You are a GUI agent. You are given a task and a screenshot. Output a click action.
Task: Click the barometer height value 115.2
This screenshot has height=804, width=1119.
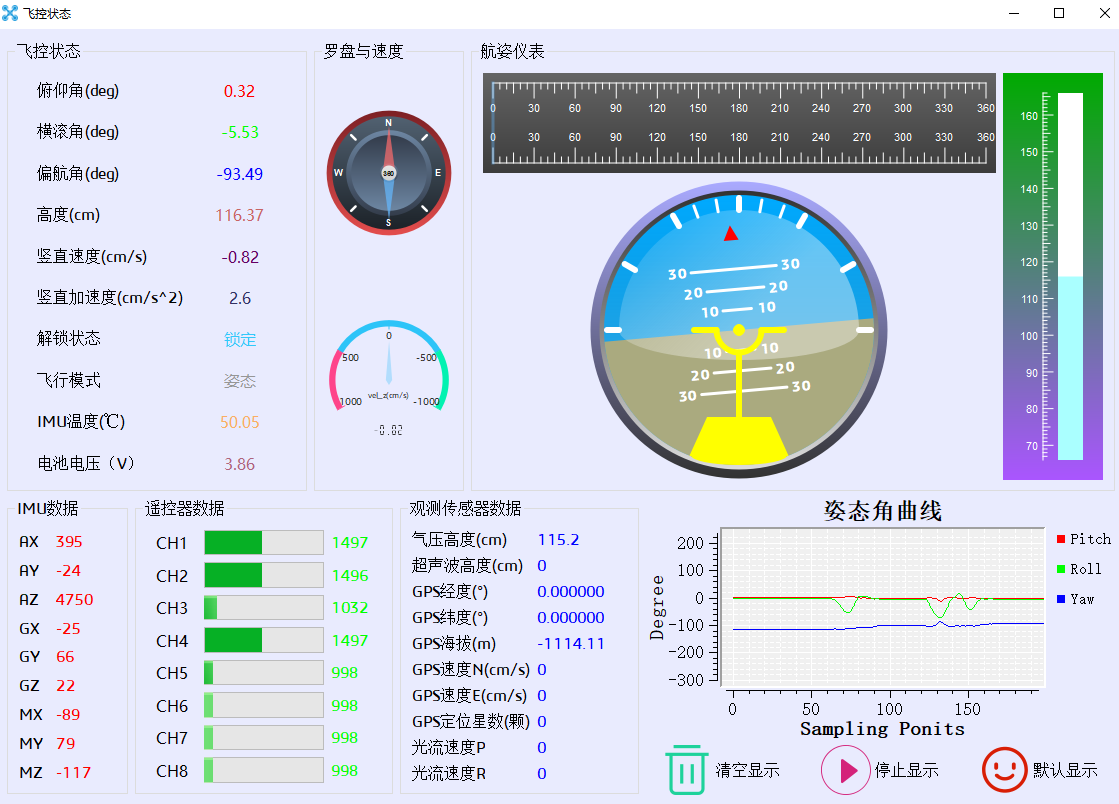click(558, 539)
